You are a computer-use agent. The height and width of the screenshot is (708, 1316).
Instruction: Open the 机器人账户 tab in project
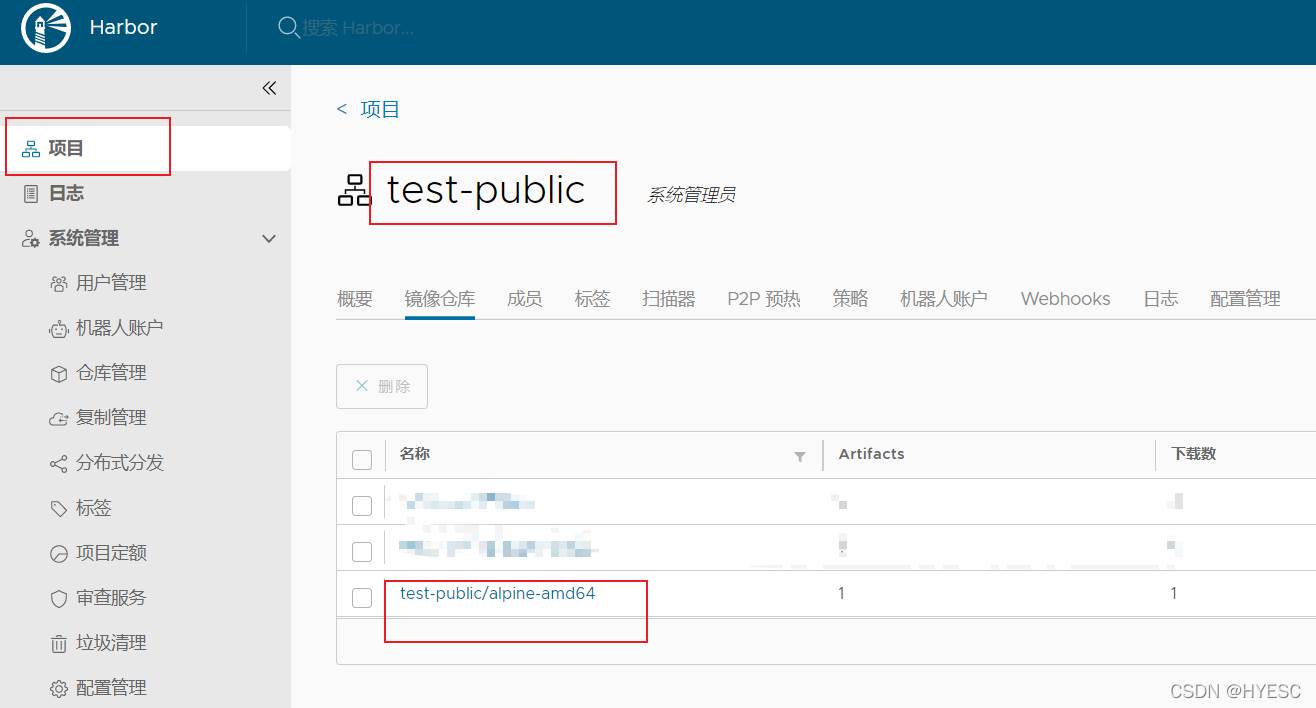tap(944, 298)
